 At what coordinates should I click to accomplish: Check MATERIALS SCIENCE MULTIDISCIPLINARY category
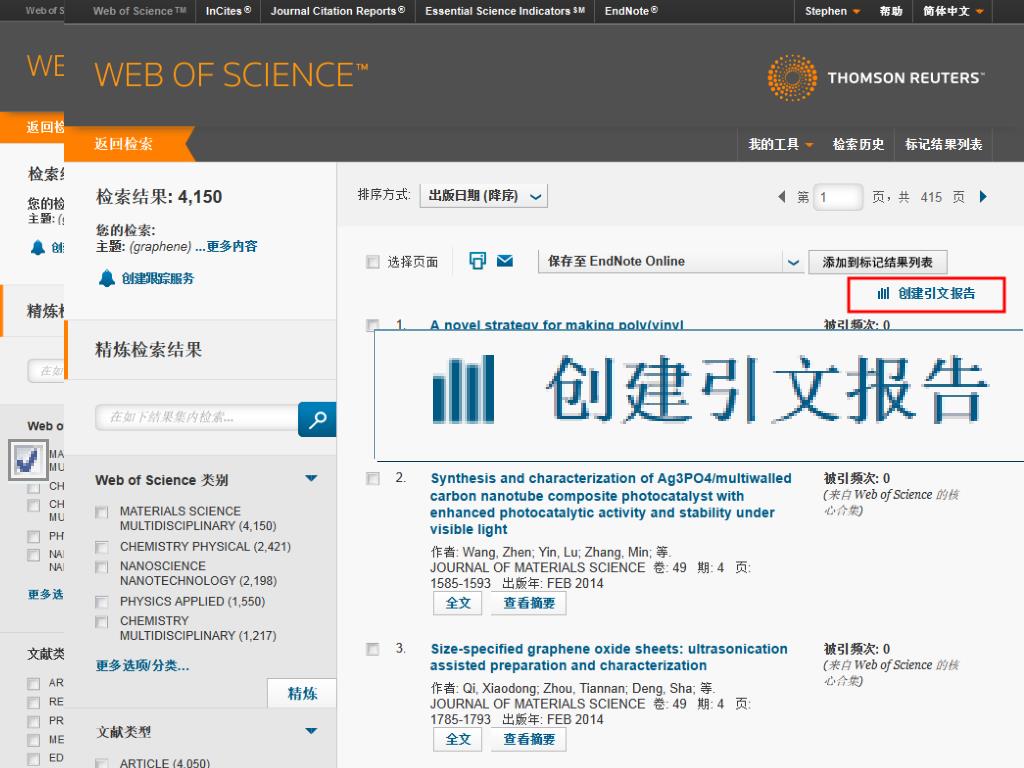101,512
